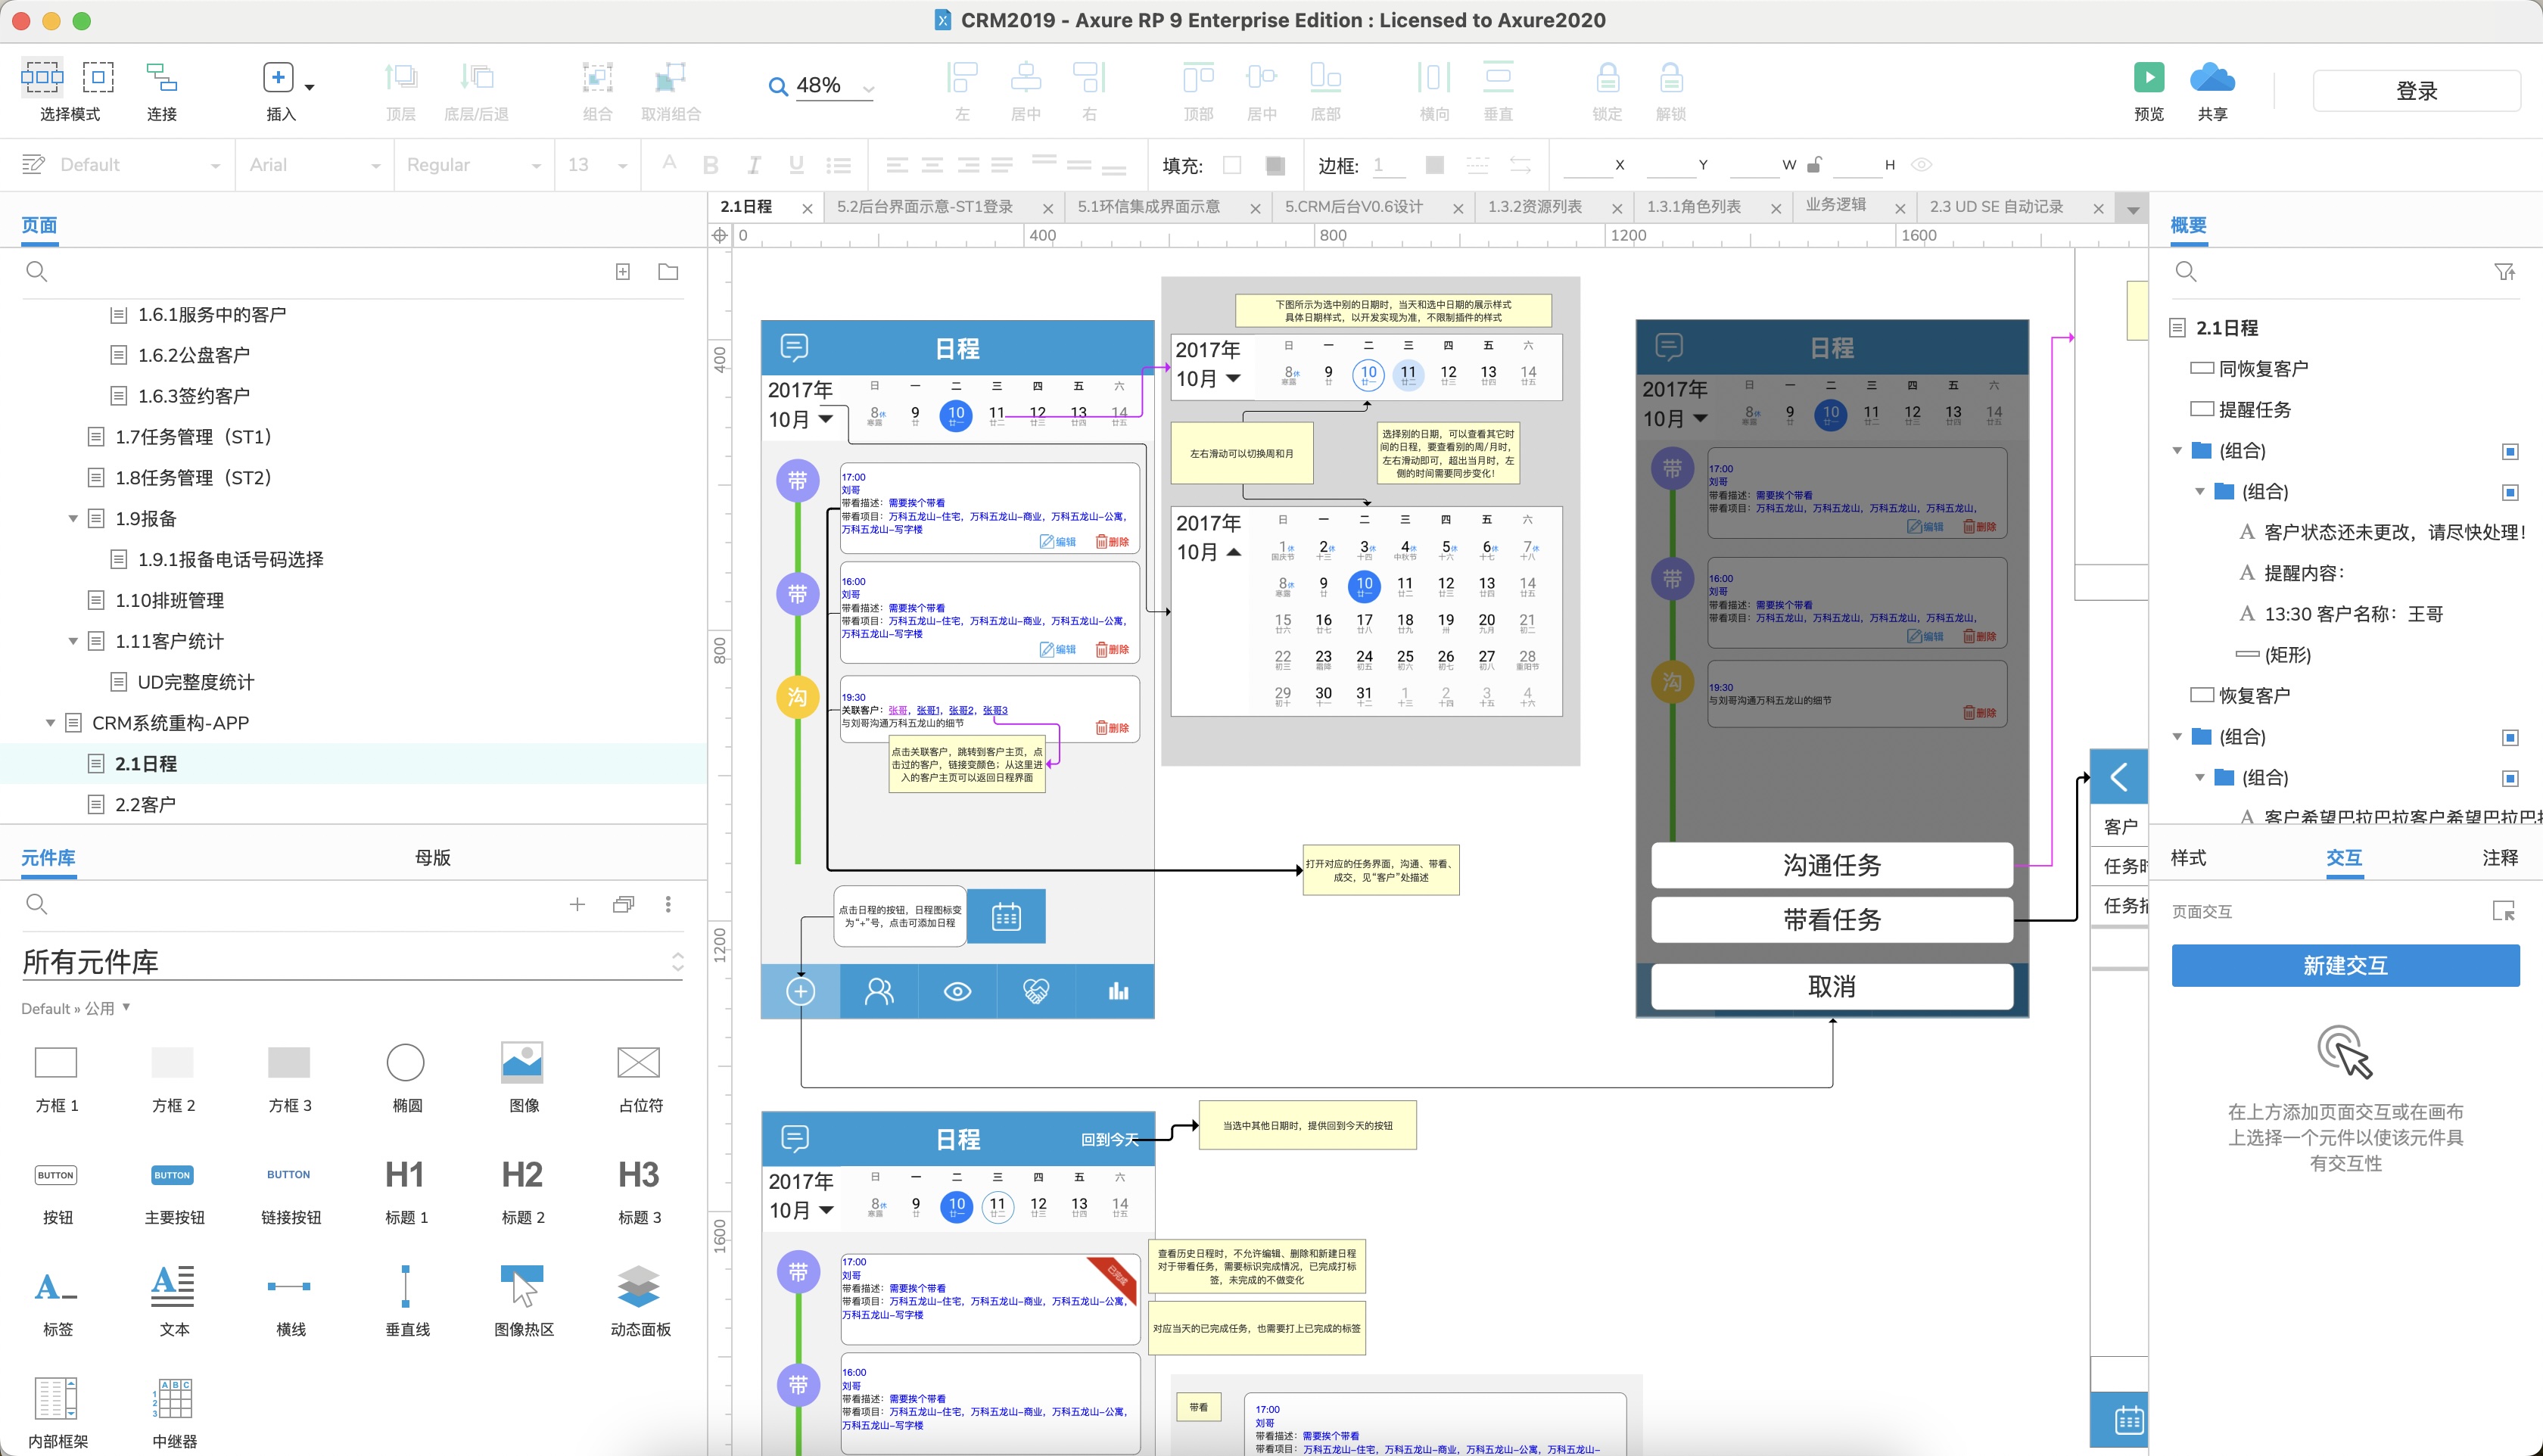This screenshot has width=2543, height=1456.
Task: Click the border color swatch
Action: (1434, 165)
